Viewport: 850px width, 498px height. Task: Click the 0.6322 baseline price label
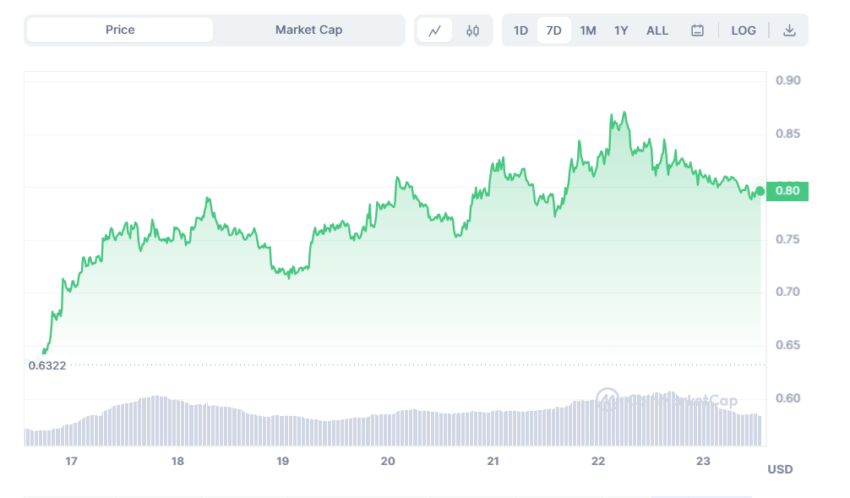tap(47, 366)
